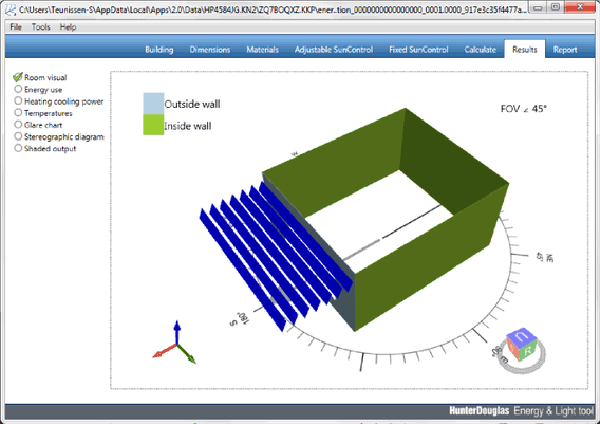Switch to the Building tab
The height and width of the screenshot is (424, 600).
(x=159, y=49)
